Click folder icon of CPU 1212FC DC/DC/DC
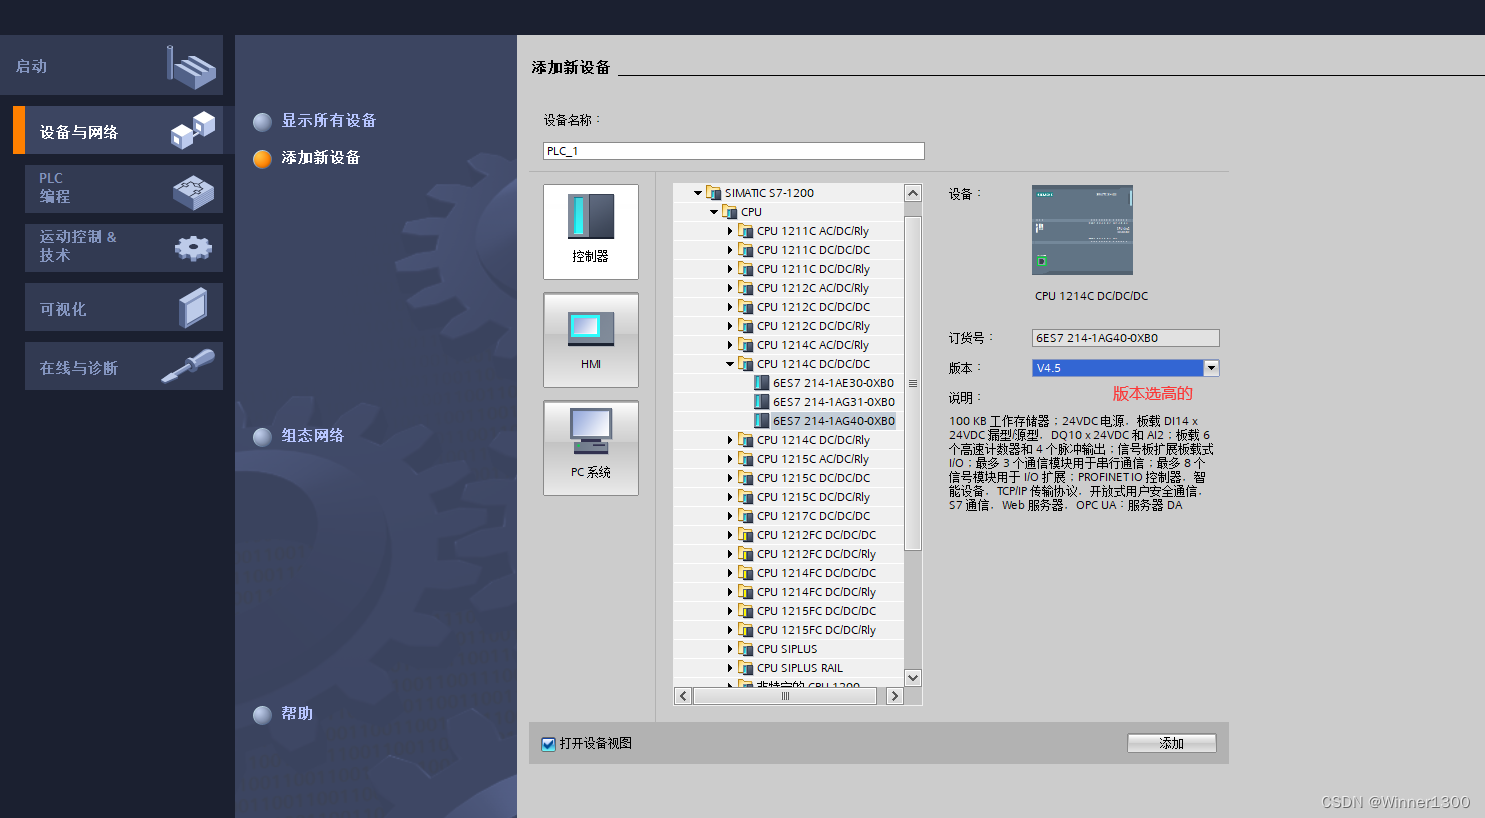This screenshot has width=1485, height=818. (746, 535)
